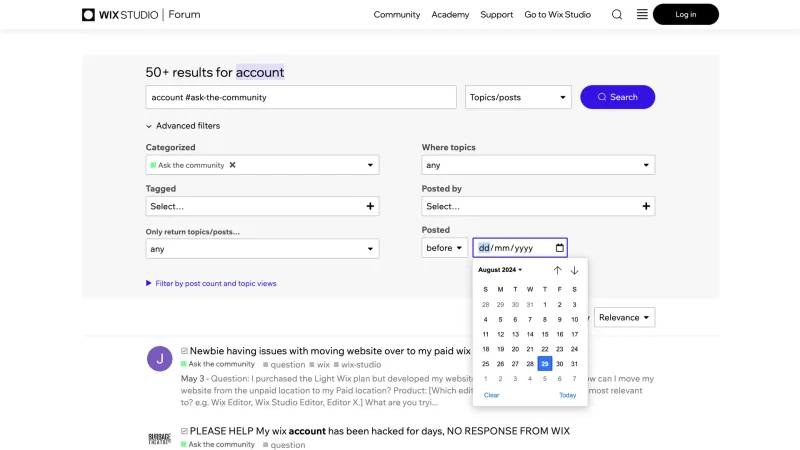Viewport: 800px width, 450px height.
Task: Click the search query input field
Action: click(x=301, y=97)
